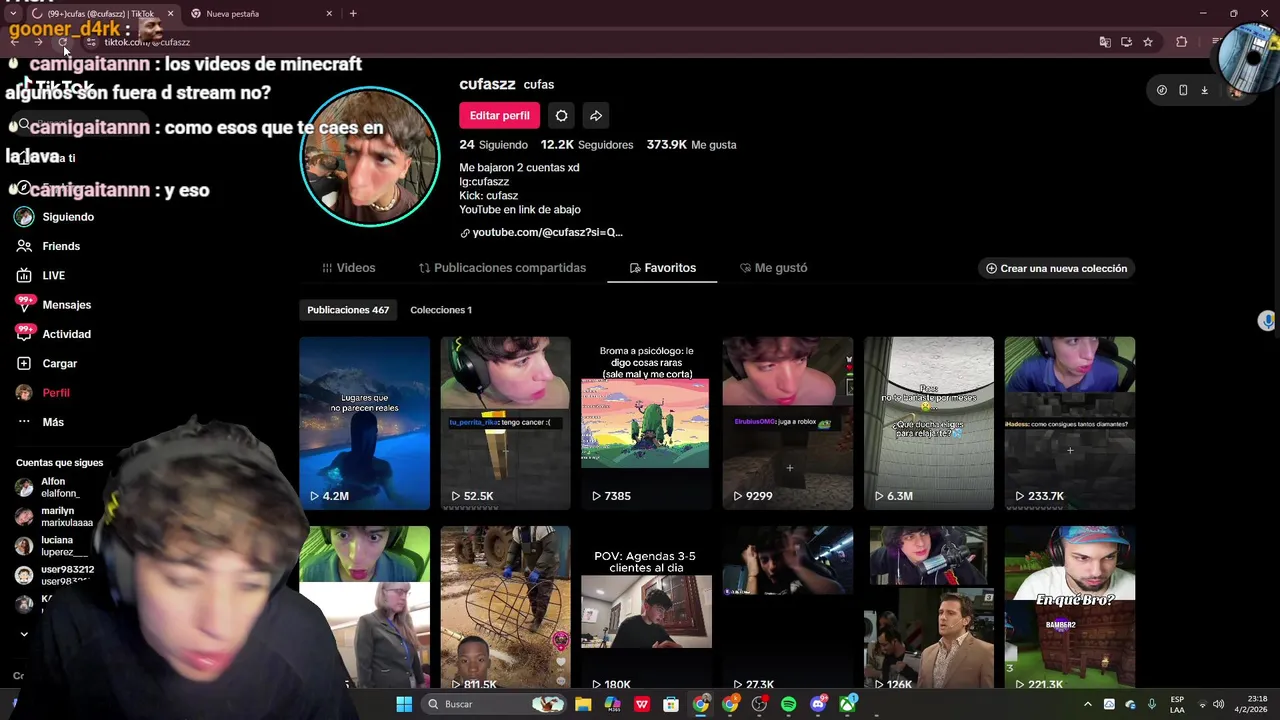This screenshot has width=1280, height=720.
Task: Select the Colecciones 1 filter
Action: click(441, 310)
